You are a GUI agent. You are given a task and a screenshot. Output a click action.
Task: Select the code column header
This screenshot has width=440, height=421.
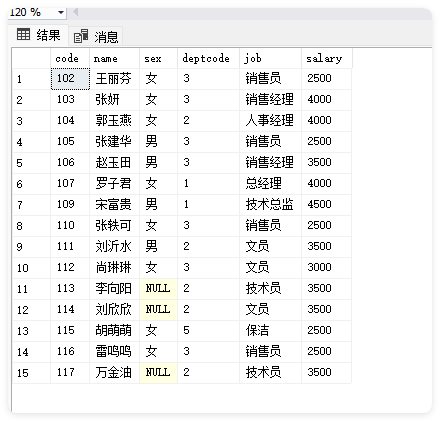pyautogui.click(x=70, y=58)
